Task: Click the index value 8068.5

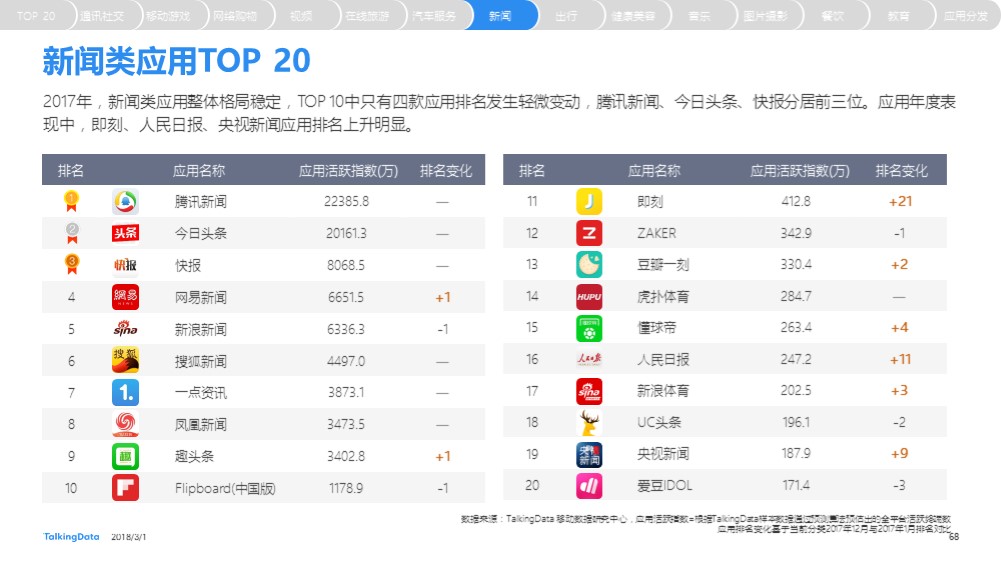Action: pyautogui.click(x=346, y=266)
